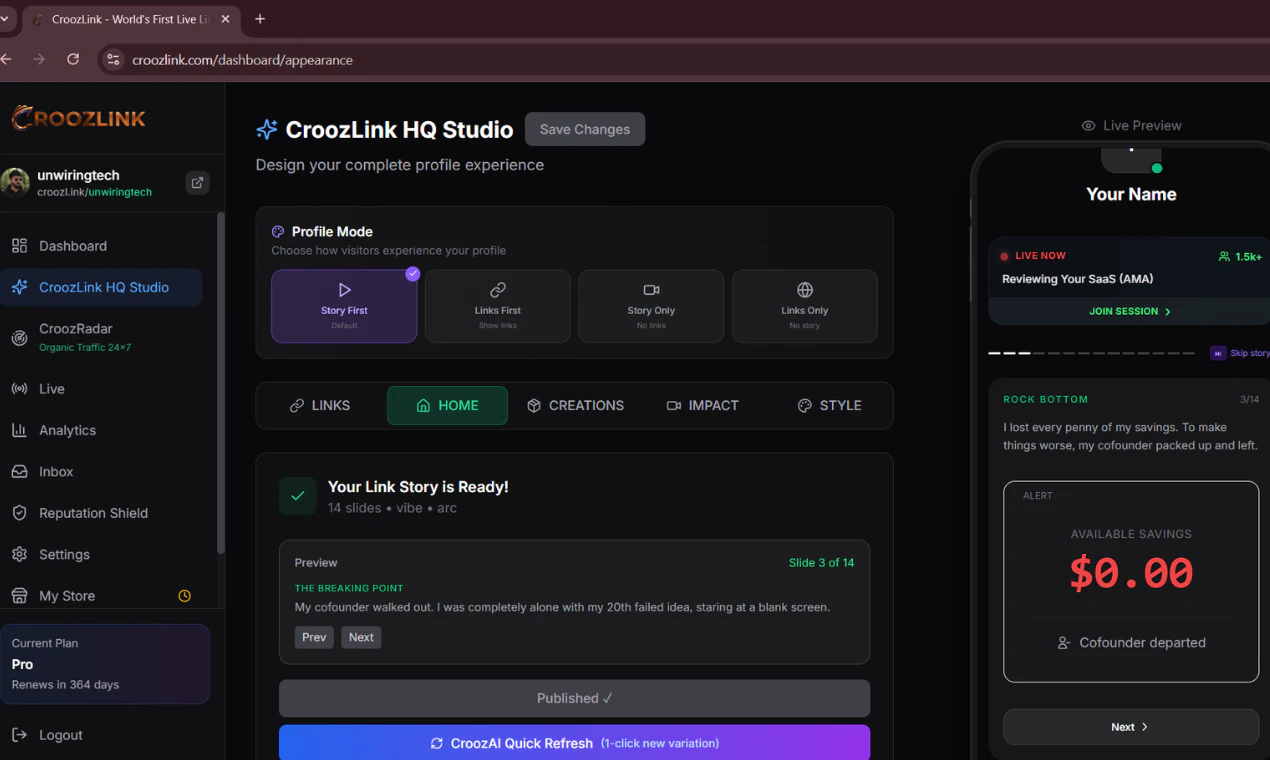
Task: Select the Links First profile mode
Action: point(497,306)
